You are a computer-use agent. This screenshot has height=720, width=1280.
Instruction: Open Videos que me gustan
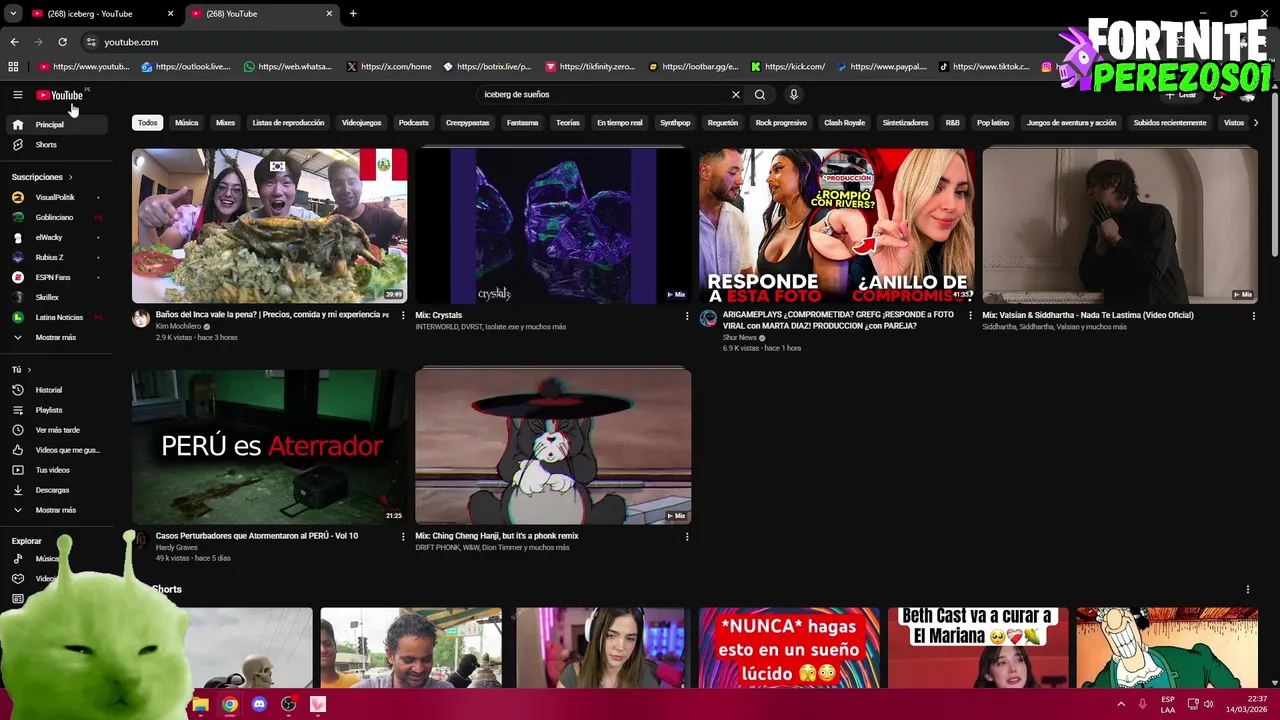tap(56, 450)
